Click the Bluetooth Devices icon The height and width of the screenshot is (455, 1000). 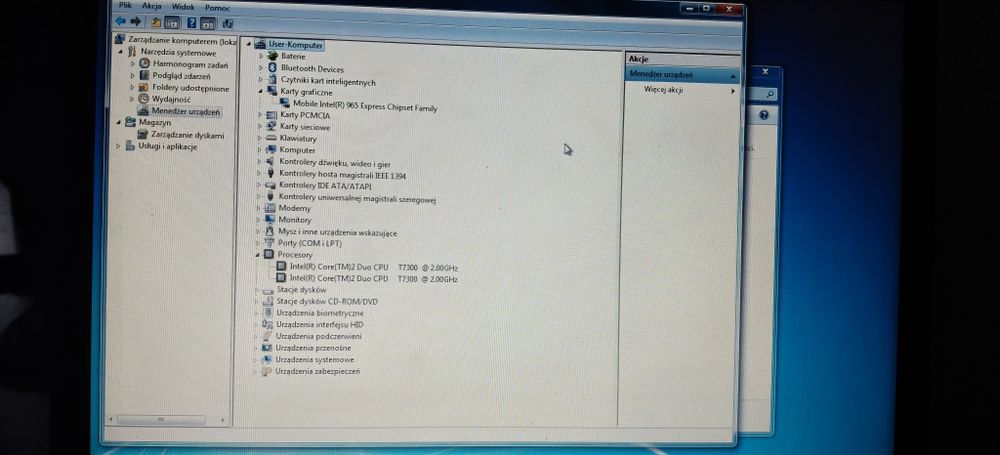[x=271, y=68]
